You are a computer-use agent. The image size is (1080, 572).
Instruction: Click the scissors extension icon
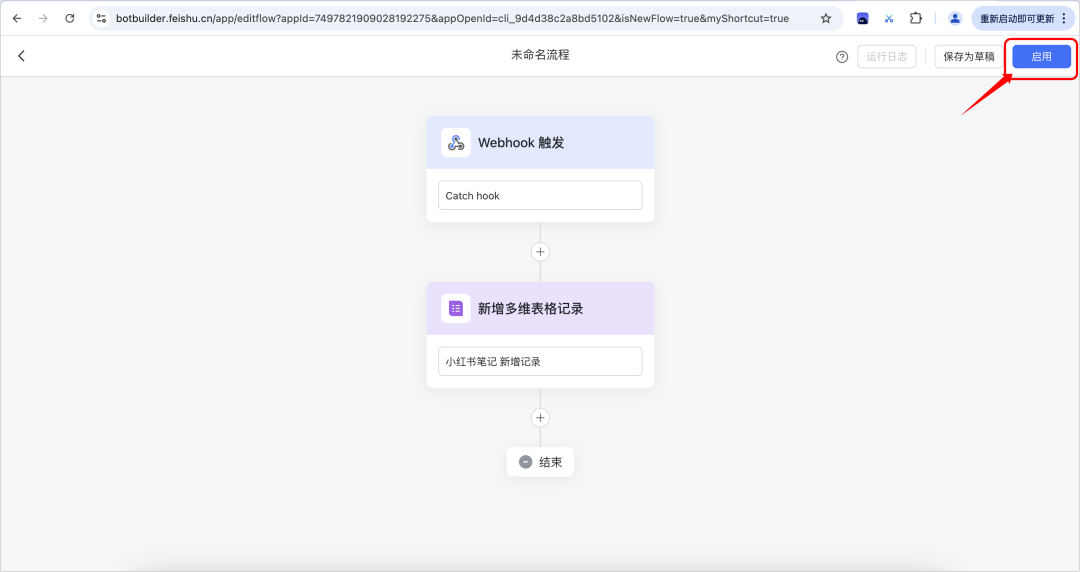tap(889, 19)
